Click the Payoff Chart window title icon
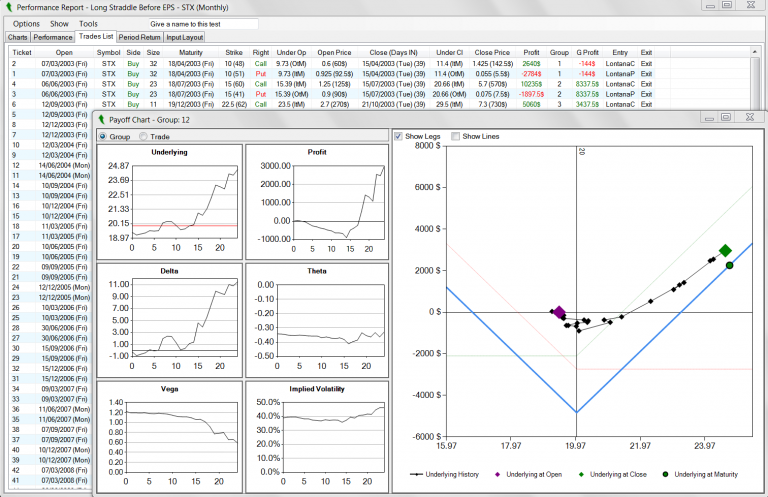 click(101, 118)
